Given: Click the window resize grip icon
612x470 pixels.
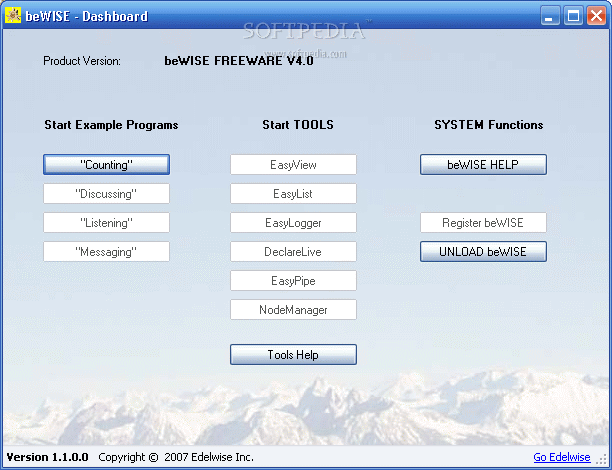Looking at the screenshot, I should 601,459.
